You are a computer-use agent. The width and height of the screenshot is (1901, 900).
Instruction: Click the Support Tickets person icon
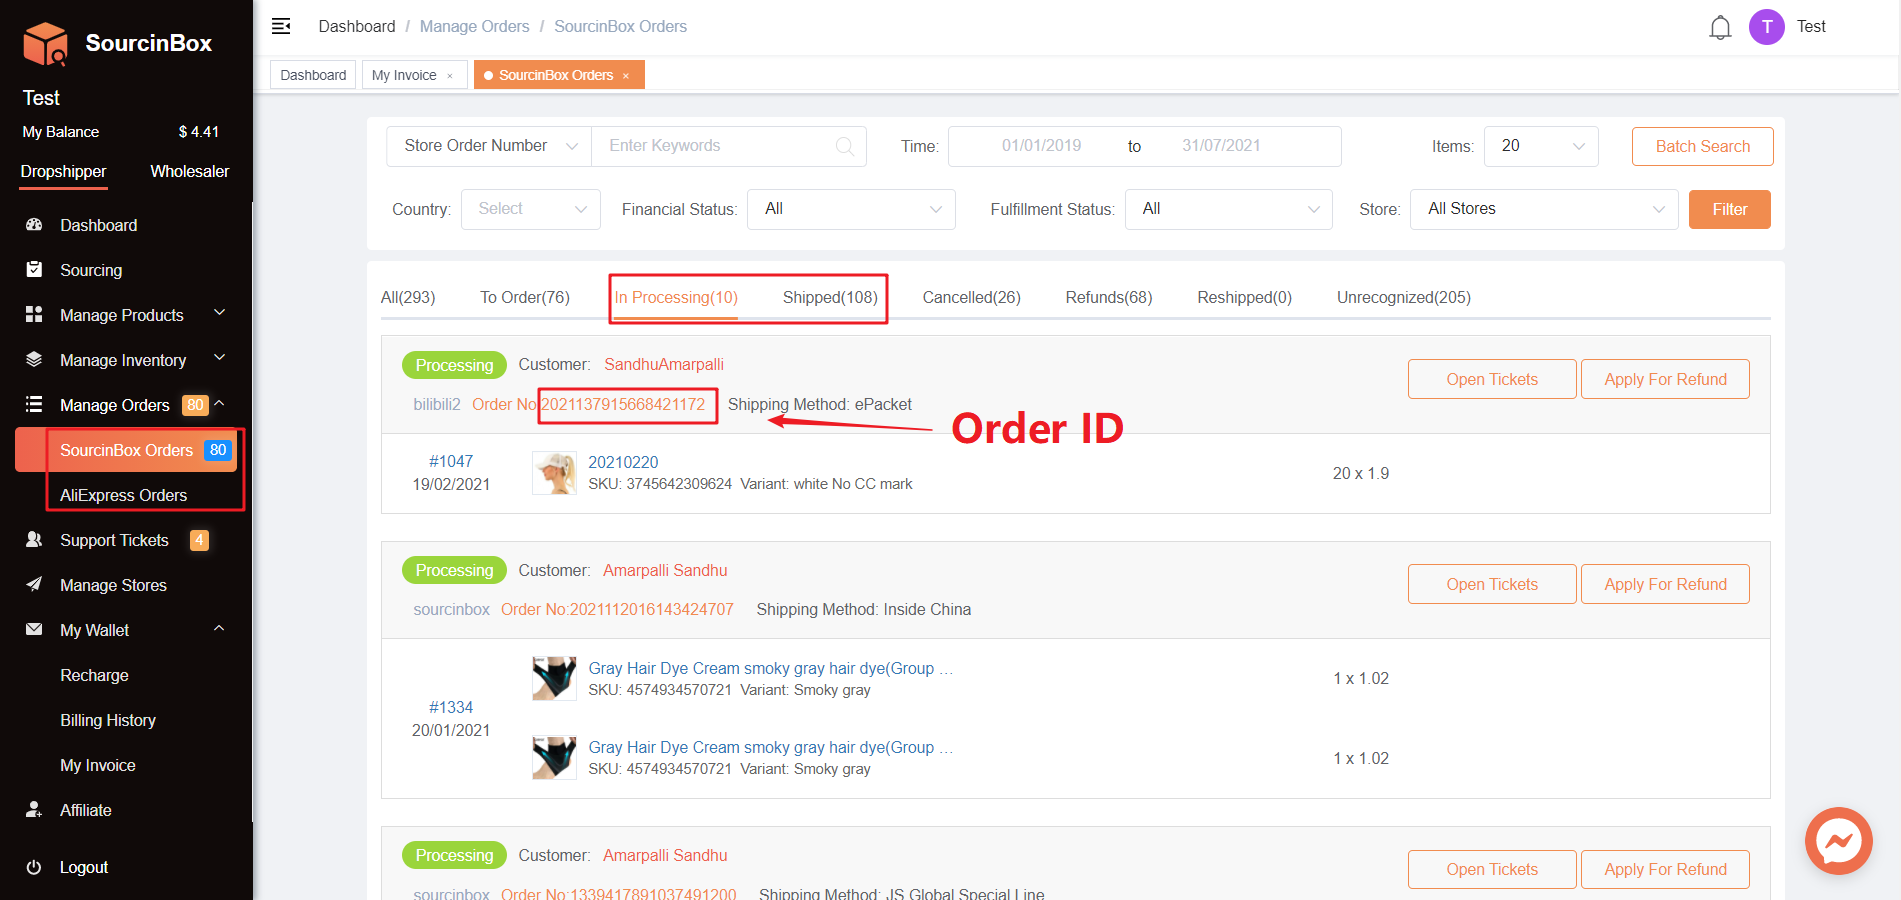coord(34,540)
